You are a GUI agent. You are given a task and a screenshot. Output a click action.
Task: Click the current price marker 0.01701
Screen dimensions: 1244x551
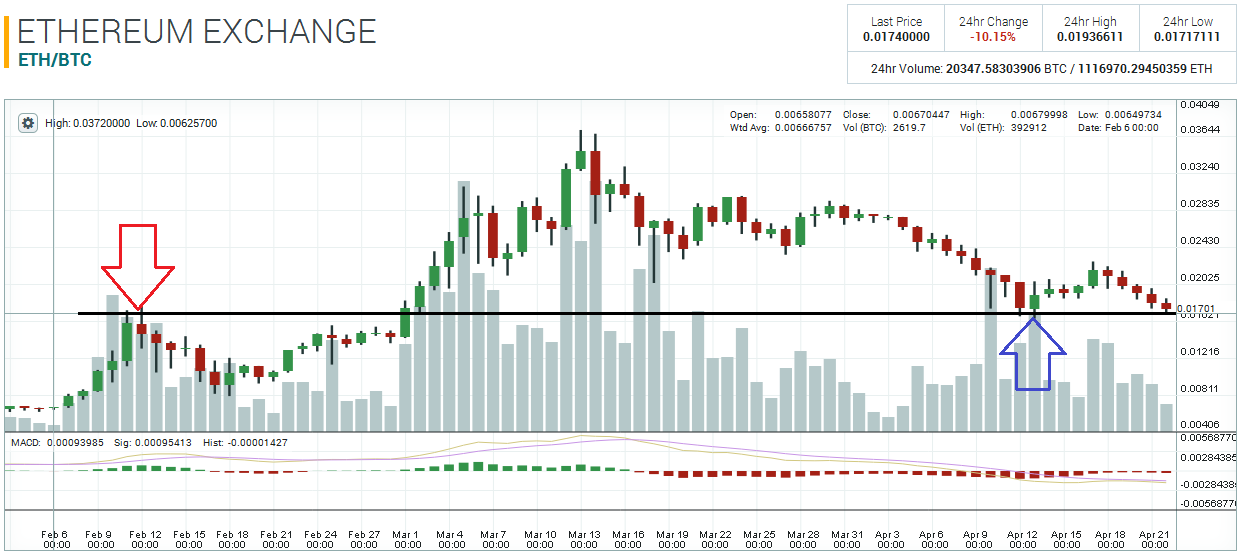(1197, 308)
